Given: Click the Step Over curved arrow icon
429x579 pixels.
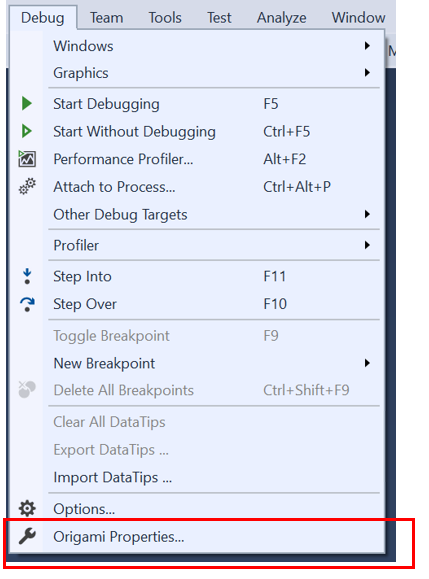Looking at the screenshot, I should (27, 304).
